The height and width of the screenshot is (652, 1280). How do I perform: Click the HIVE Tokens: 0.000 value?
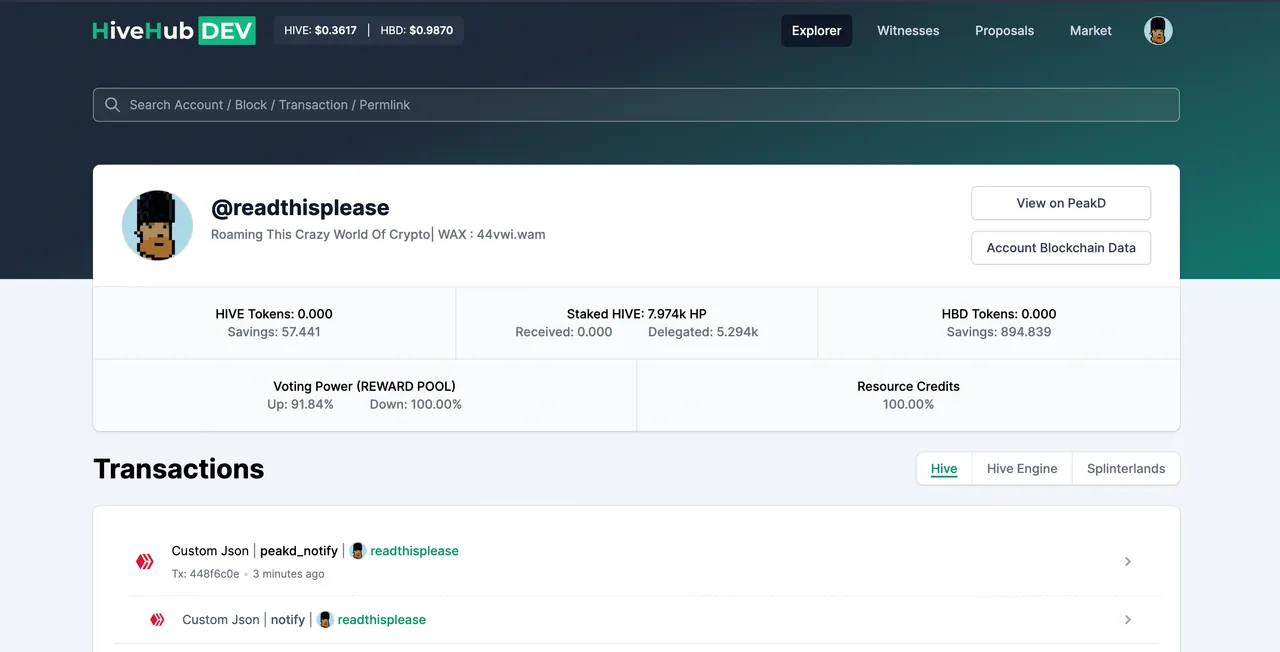coord(274,314)
